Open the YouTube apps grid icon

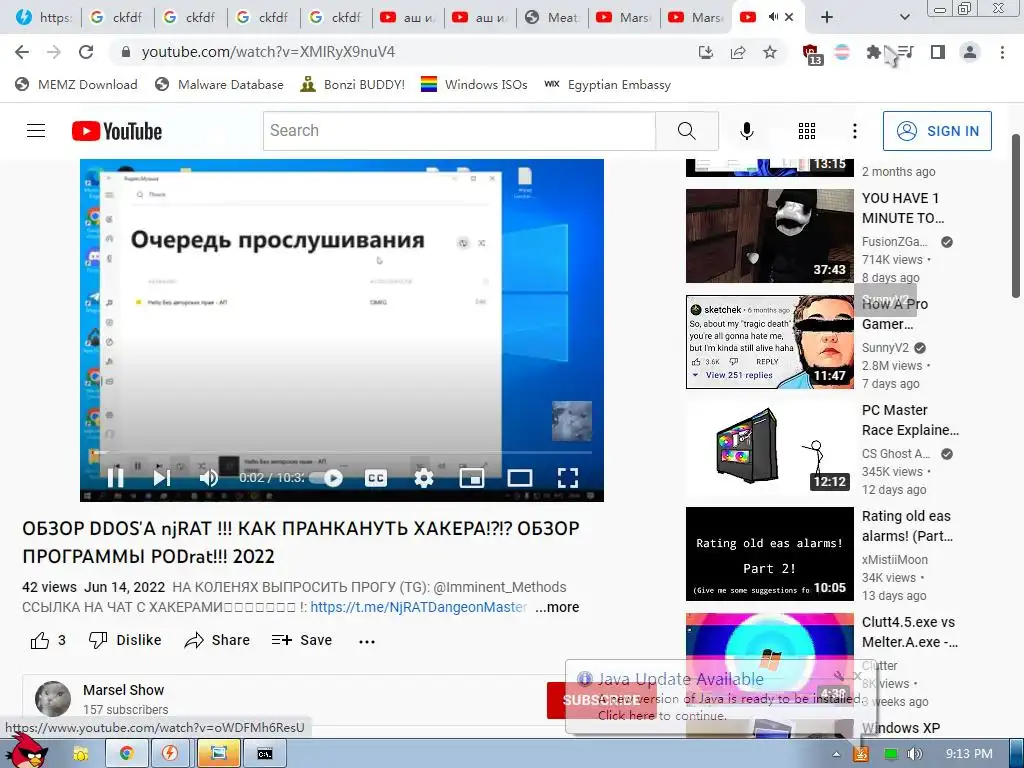tap(807, 131)
